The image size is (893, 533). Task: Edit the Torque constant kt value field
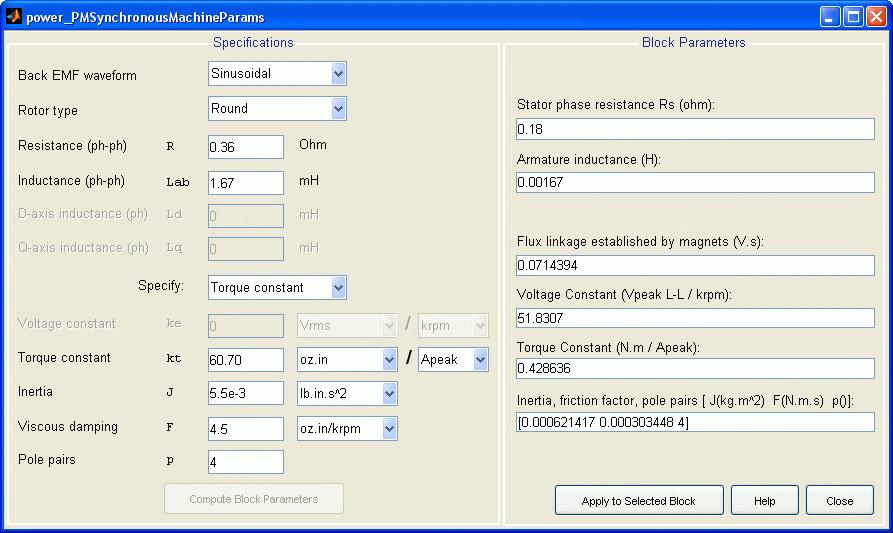(x=246, y=360)
